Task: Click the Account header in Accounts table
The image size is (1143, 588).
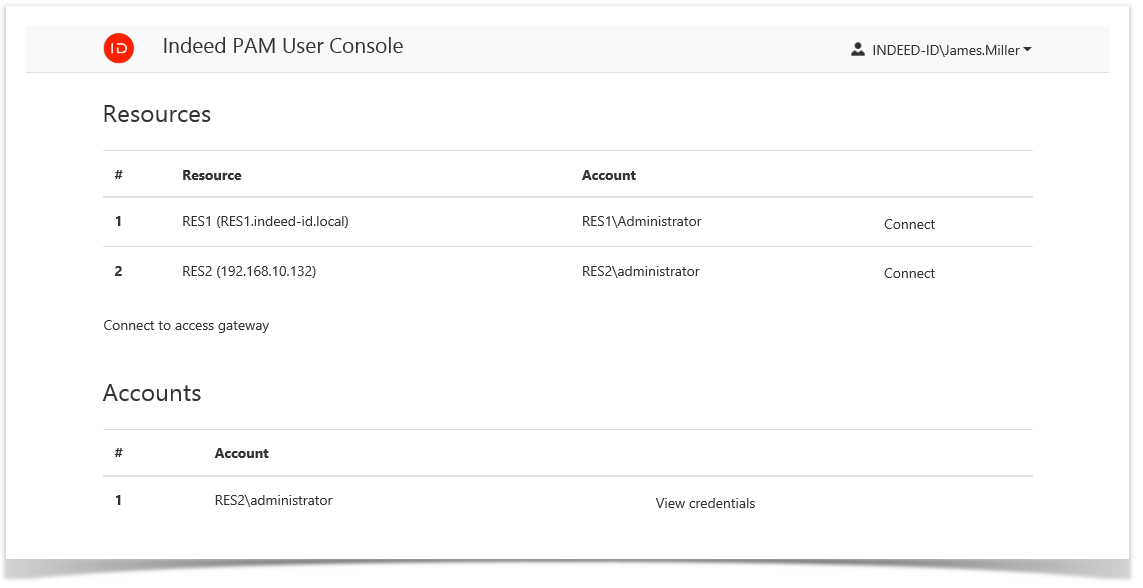Action: click(x=241, y=453)
